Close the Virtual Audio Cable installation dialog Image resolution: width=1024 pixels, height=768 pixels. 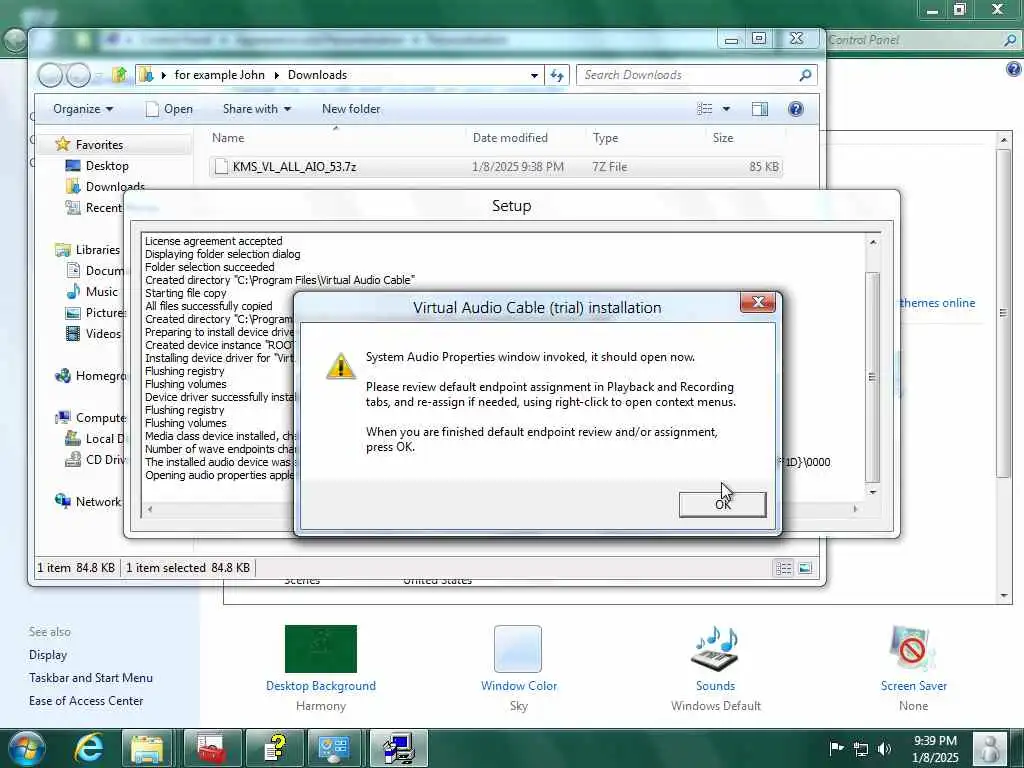click(758, 302)
